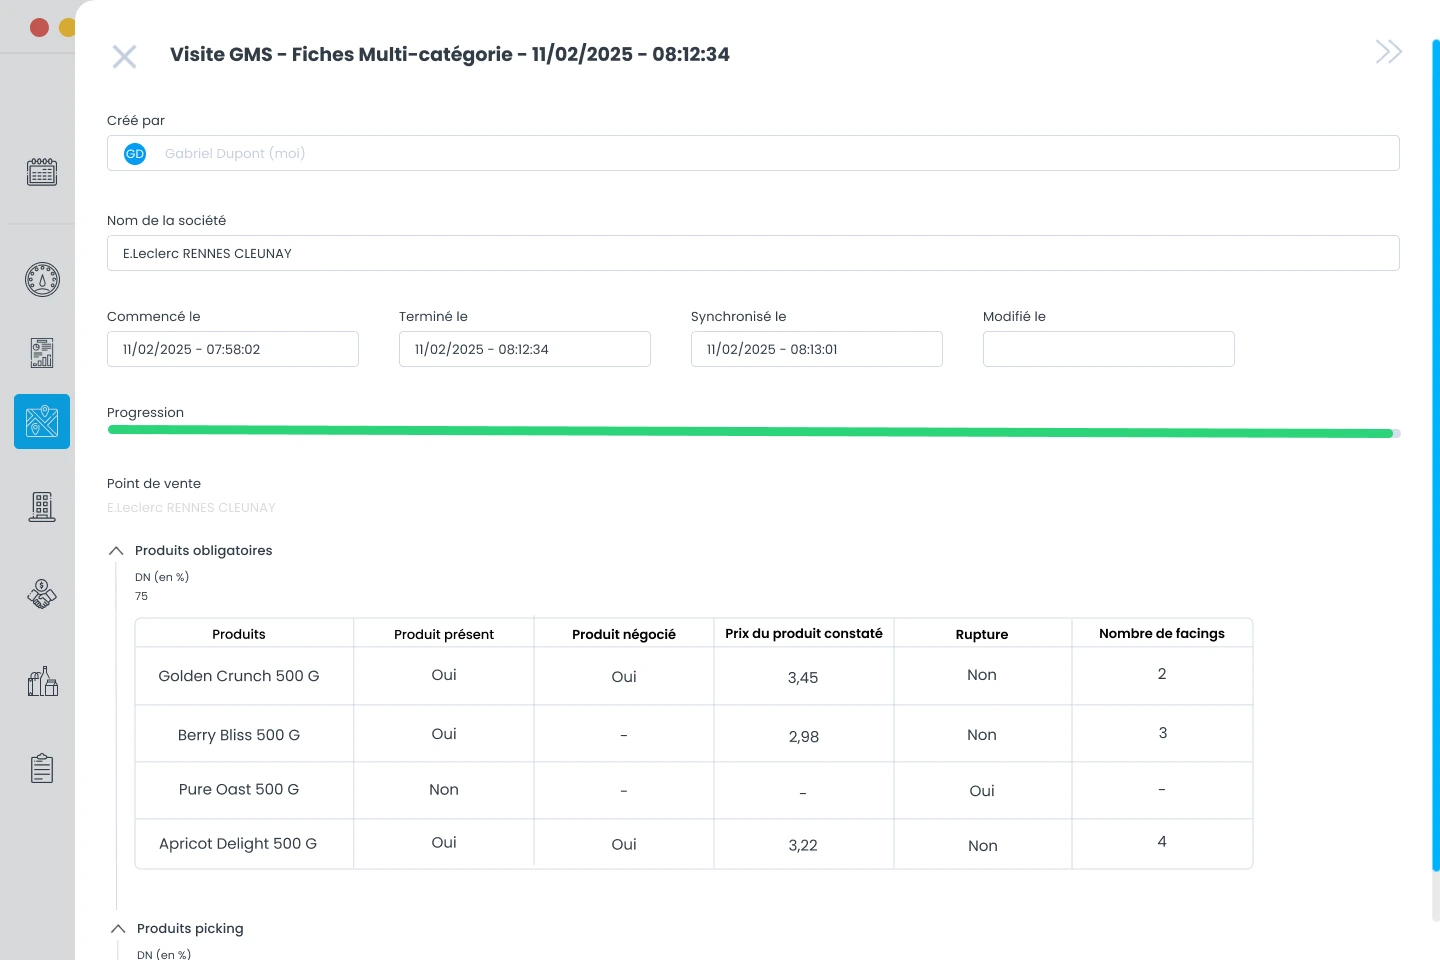The image size is (1440, 960).
Task: Click the E.Leclerc RENNES CLEUNAY point de vente link
Action: tap(191, 508)
